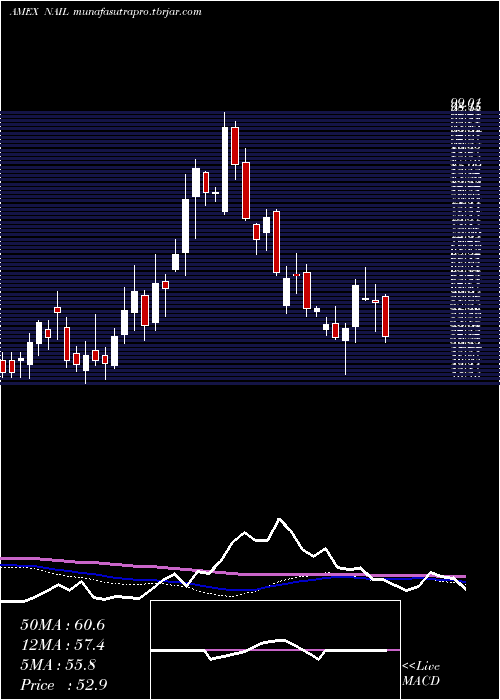The width and height of the screenshot is (500, 700).
Task: Click the 'Price : 52.9' value
Action: pos(64,685)
